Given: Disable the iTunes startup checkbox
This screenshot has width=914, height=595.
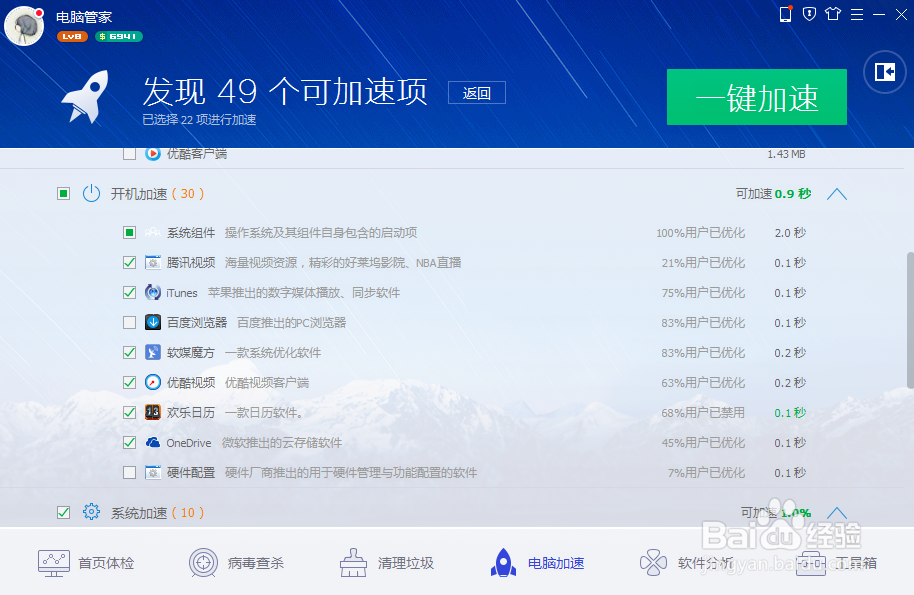Looking at the screenshot, I should pyautogui.click(x=129, y=292).
